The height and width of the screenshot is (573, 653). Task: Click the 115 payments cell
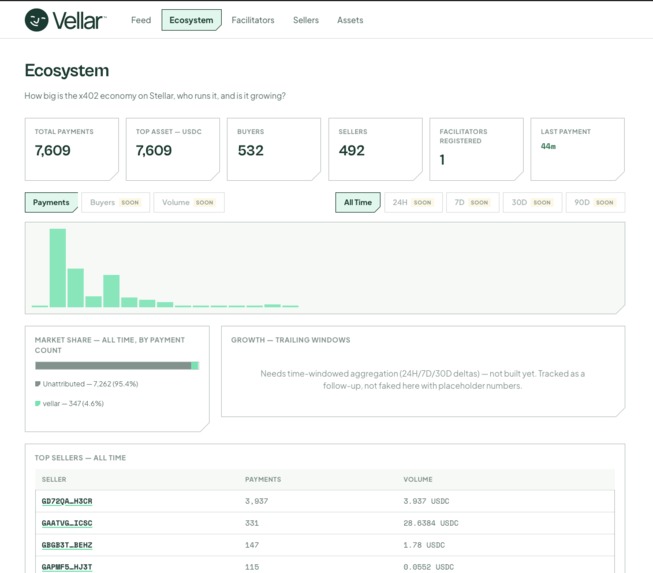click(x=252, y=567)
